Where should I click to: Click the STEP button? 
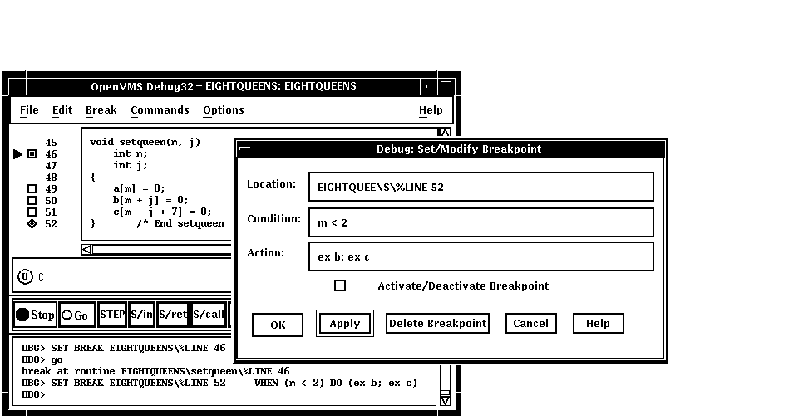[x=112, y=315]
